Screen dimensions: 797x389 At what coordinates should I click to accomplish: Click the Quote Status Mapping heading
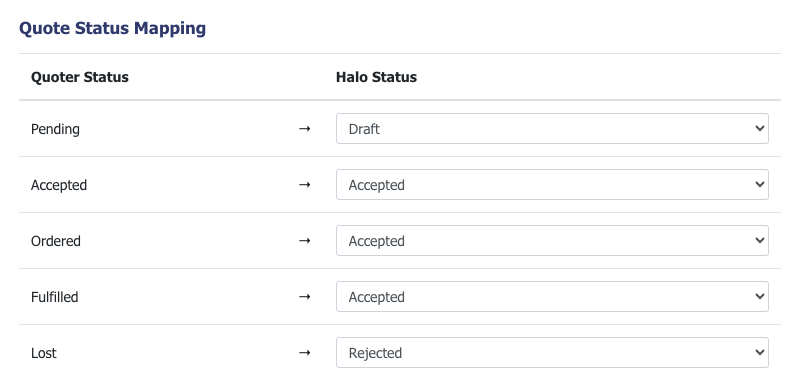(x=112, y=28)
